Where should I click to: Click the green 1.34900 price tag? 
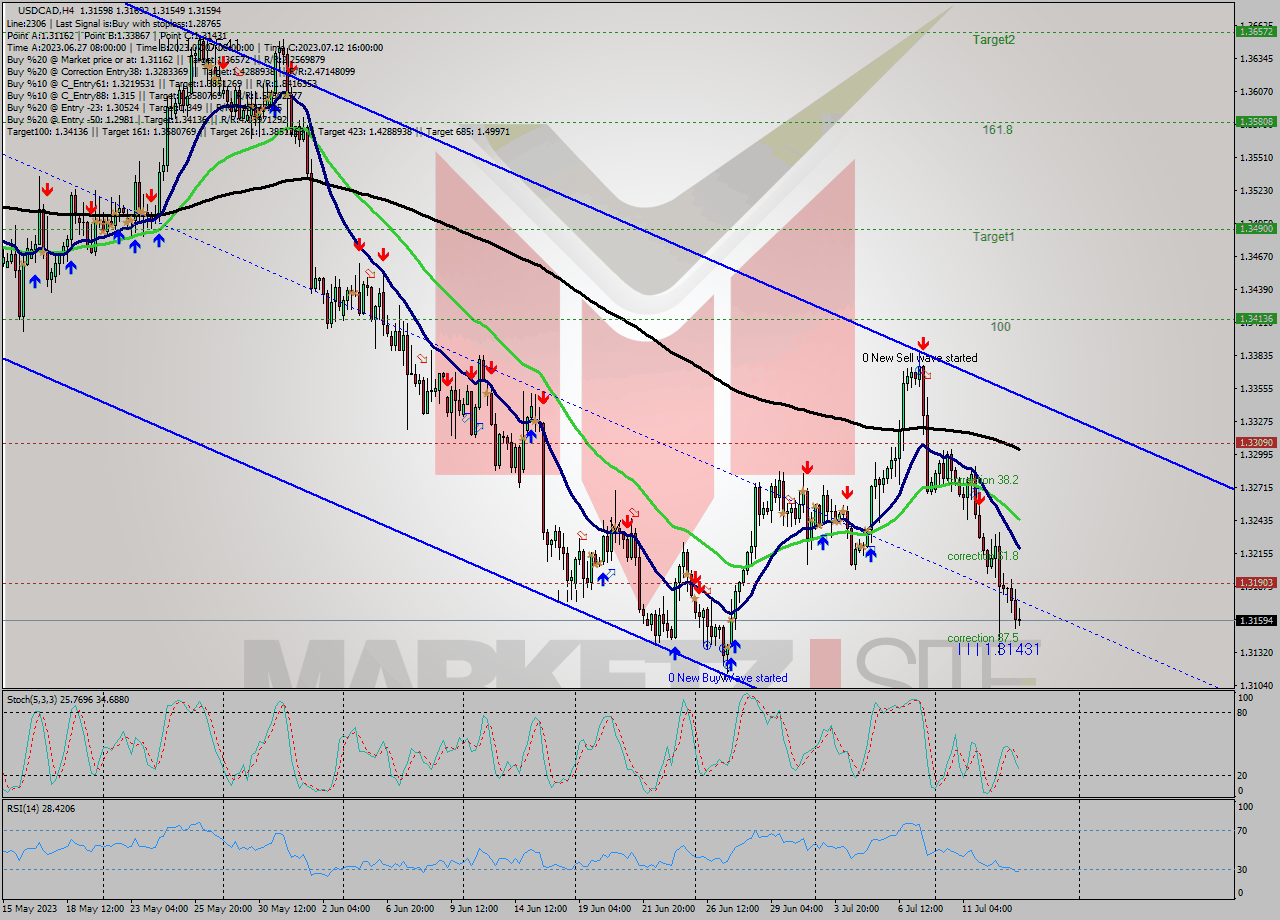coord(1256,228)
